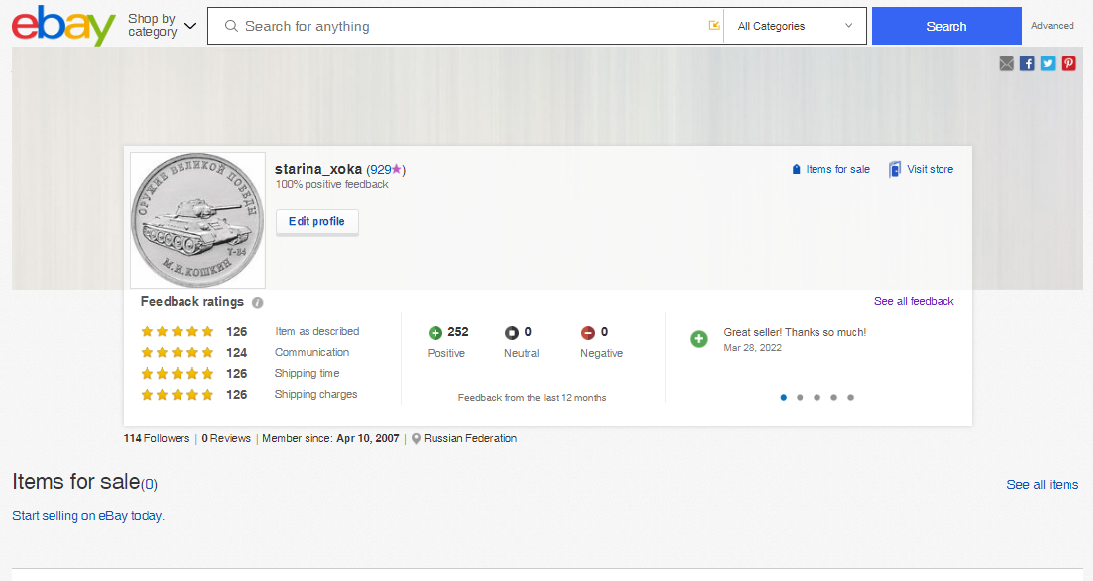
Task: Open Start selling on eBay today link
Action: [x=89, y=515]
